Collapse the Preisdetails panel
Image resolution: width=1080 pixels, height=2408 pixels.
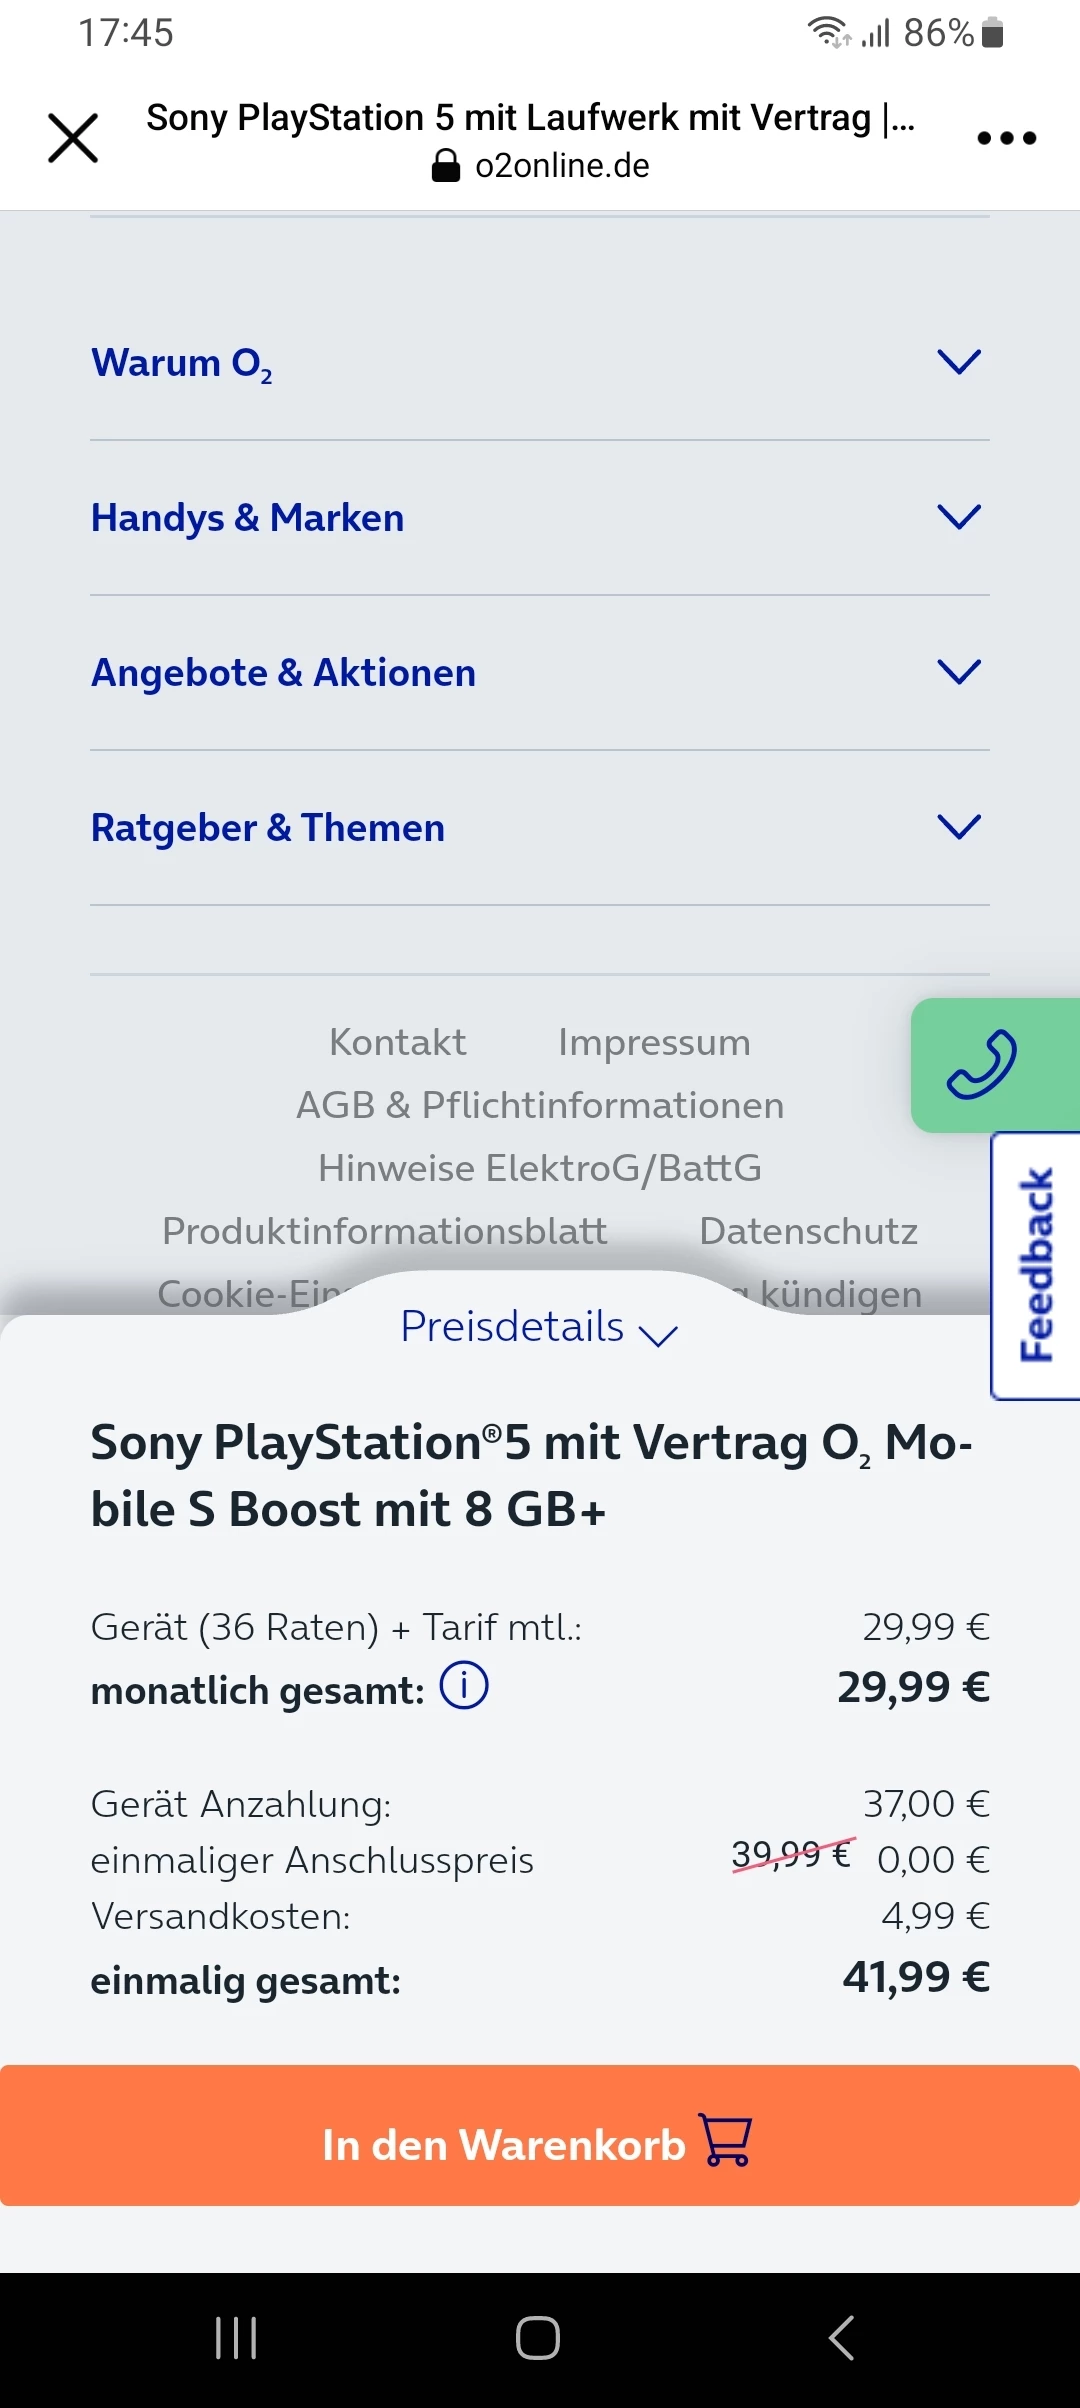pyautogui.click(x=539, y=1328)
